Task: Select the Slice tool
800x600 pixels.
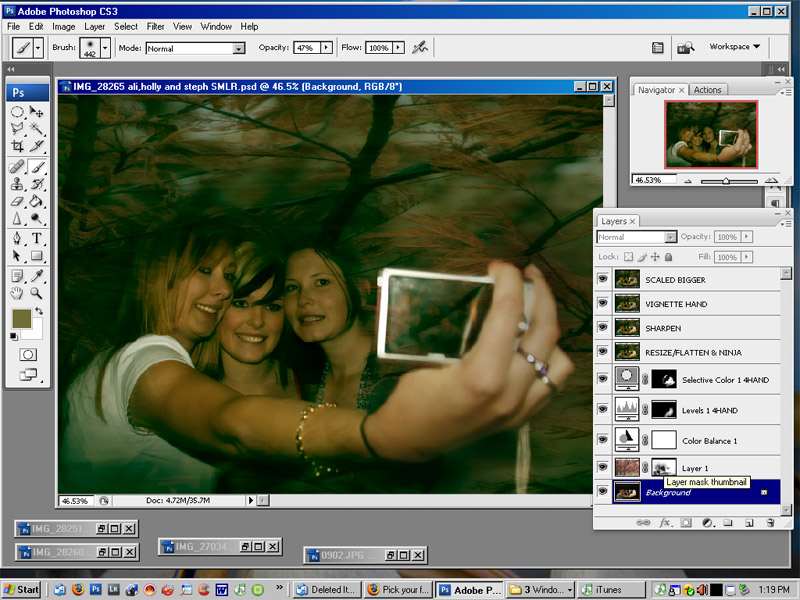Action: [36, 146]
